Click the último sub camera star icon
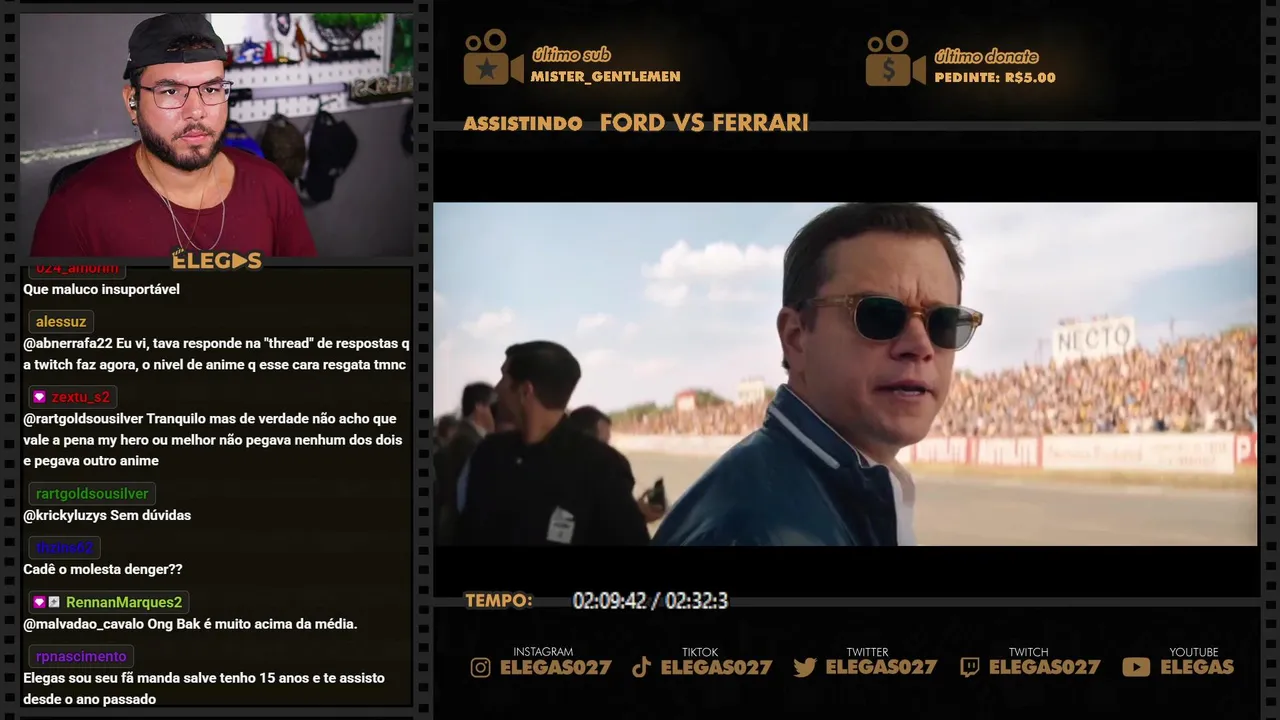Image resolution: width=1280 pixels, height=720 pixels. (x=493, y=57)
